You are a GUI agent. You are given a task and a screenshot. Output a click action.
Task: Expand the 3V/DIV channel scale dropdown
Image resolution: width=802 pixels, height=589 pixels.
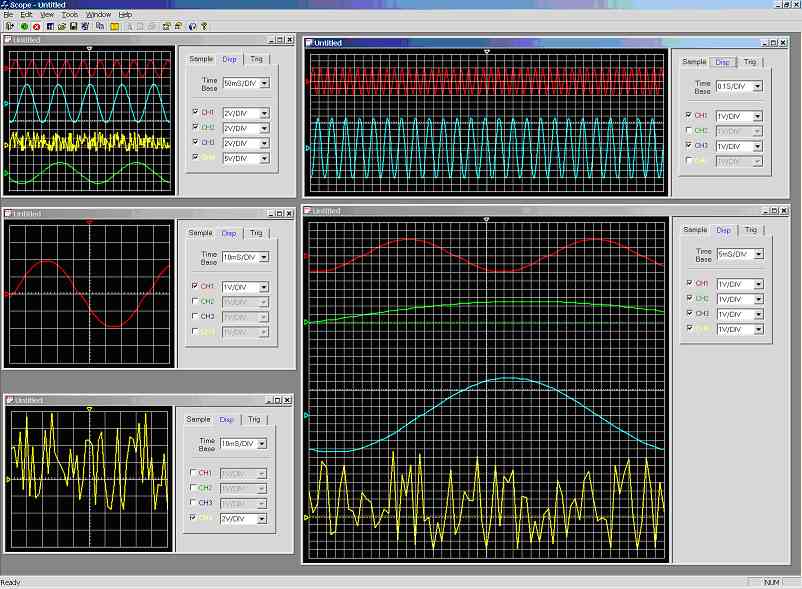point(264,519)
